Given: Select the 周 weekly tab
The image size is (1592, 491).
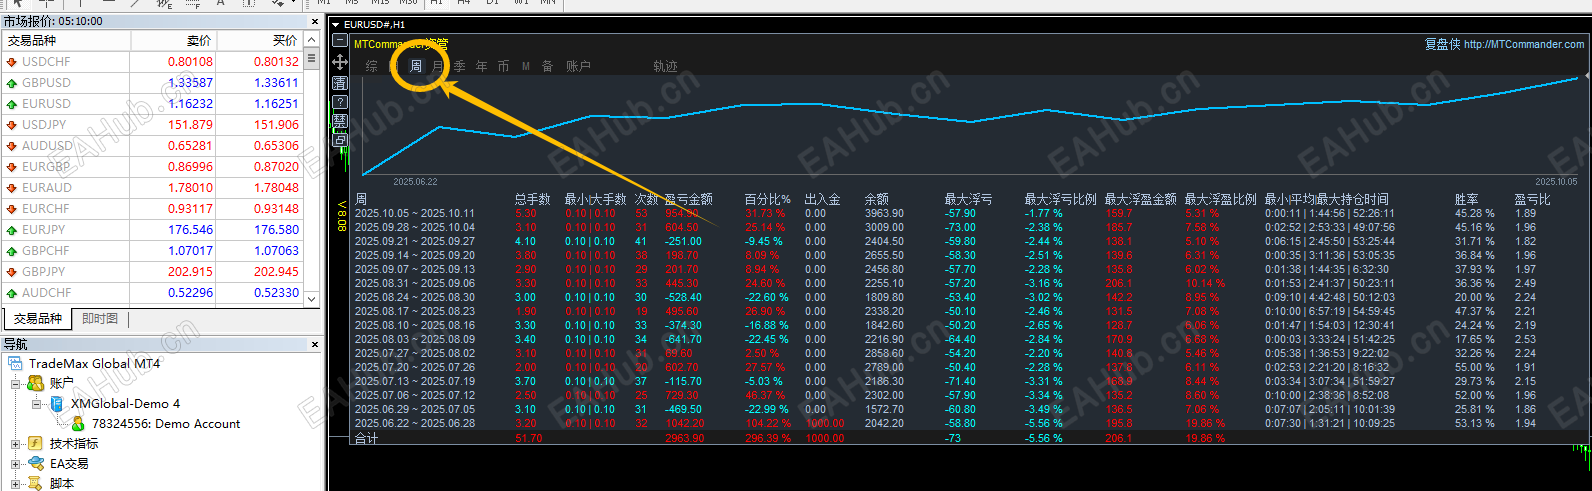Looking at the screenshot, I should point(416,66).
